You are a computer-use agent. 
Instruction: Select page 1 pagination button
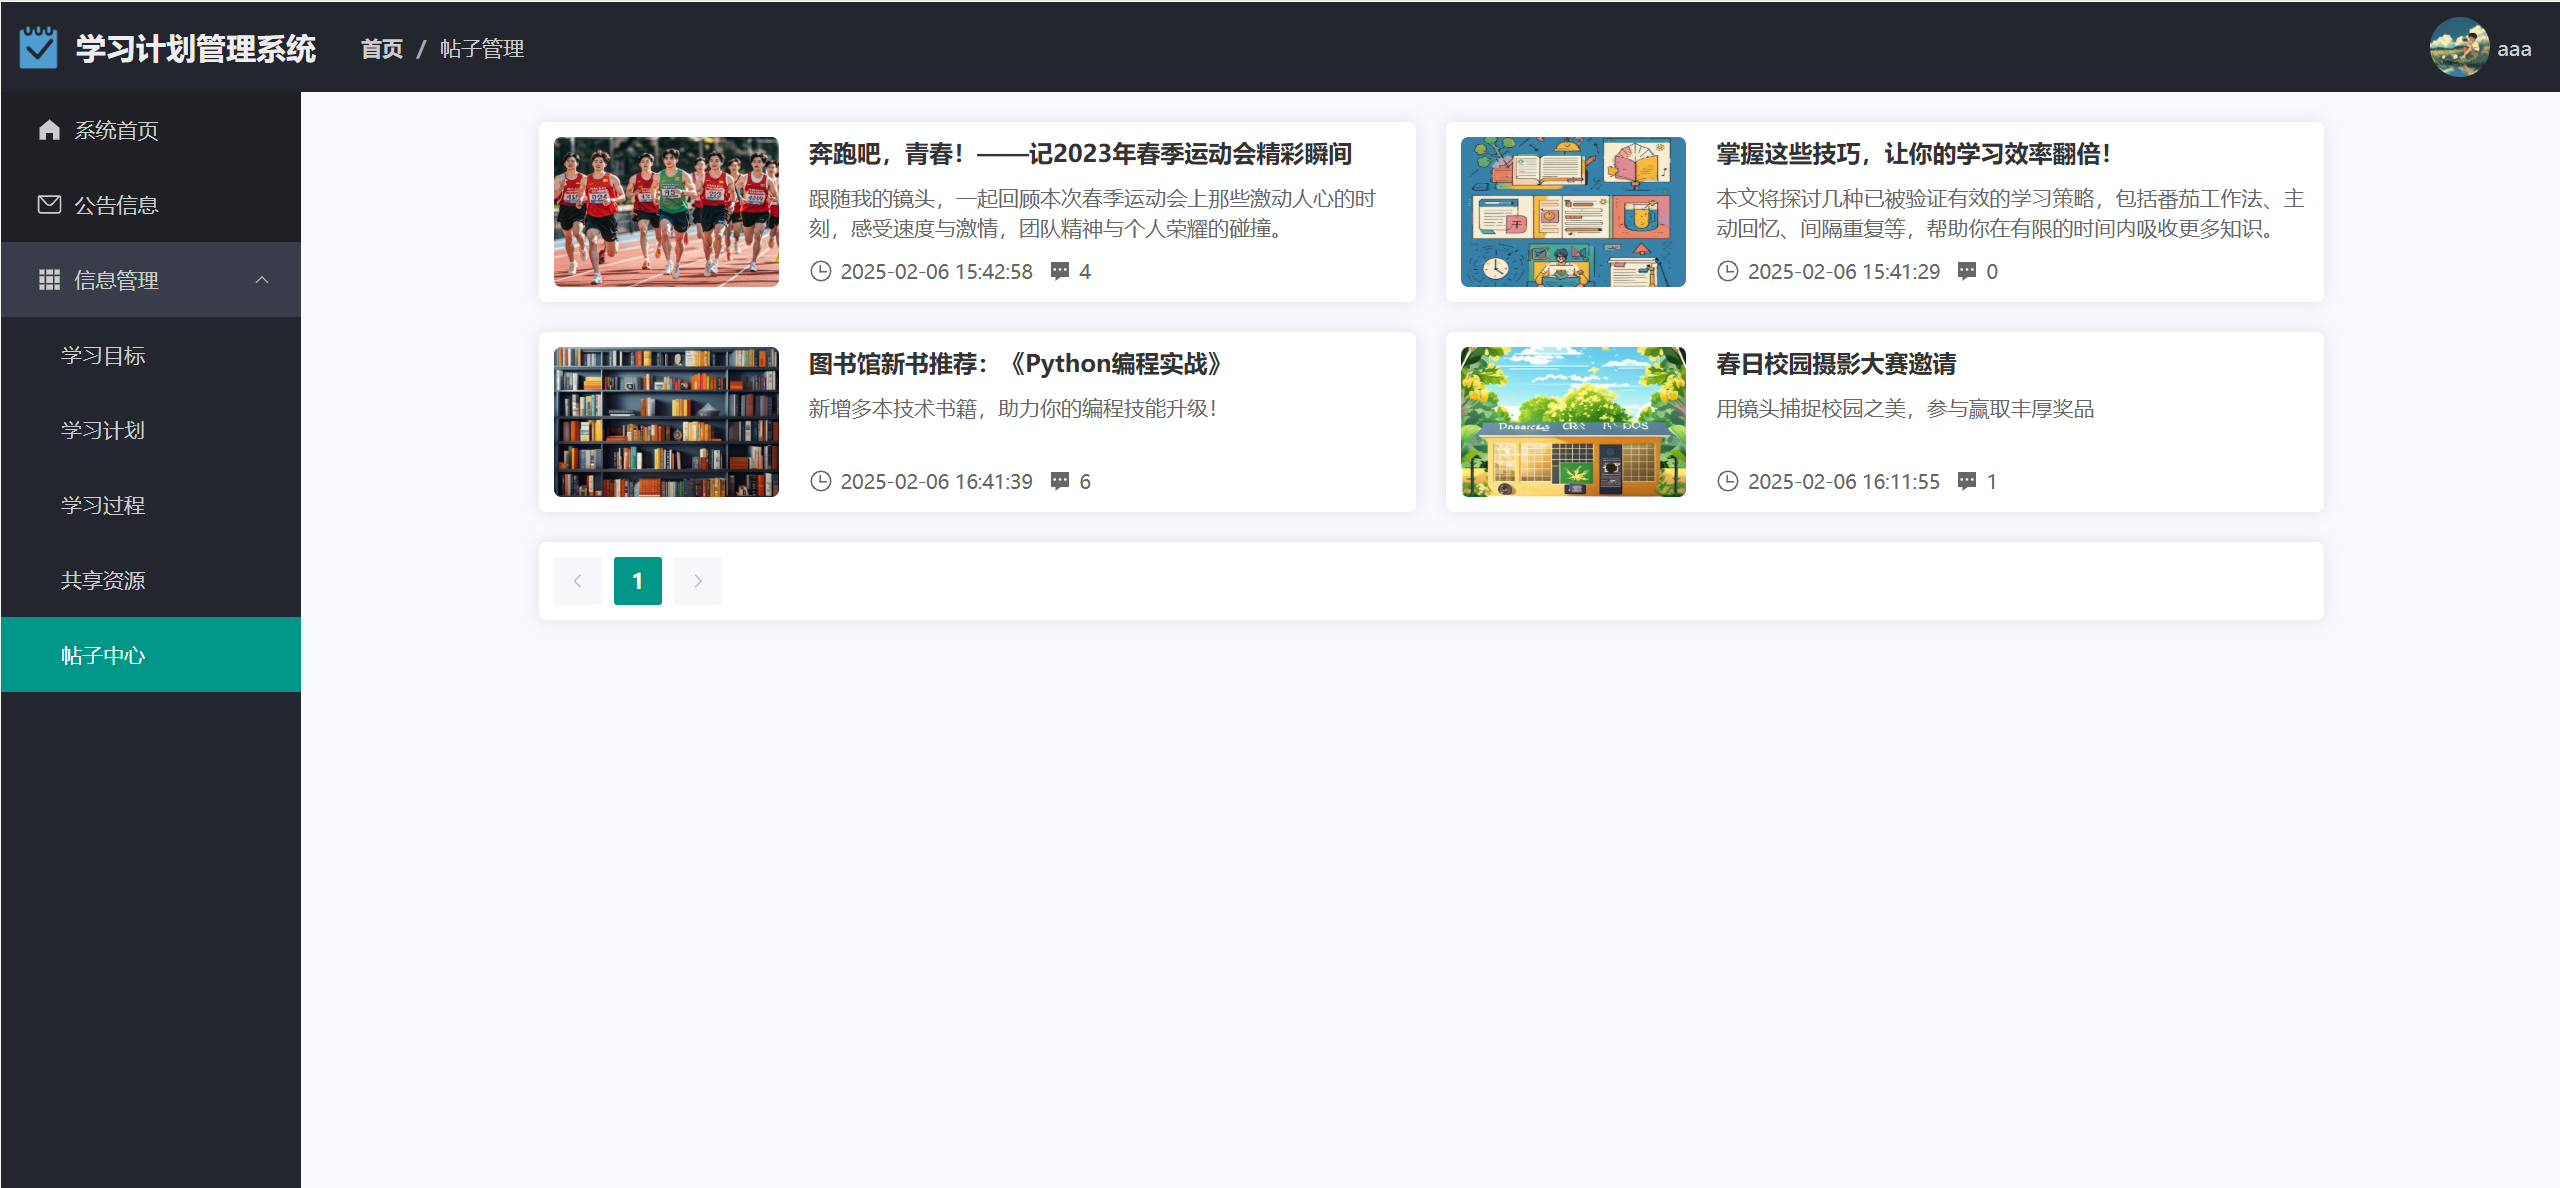pyautogui.click(x=637, y=581)
